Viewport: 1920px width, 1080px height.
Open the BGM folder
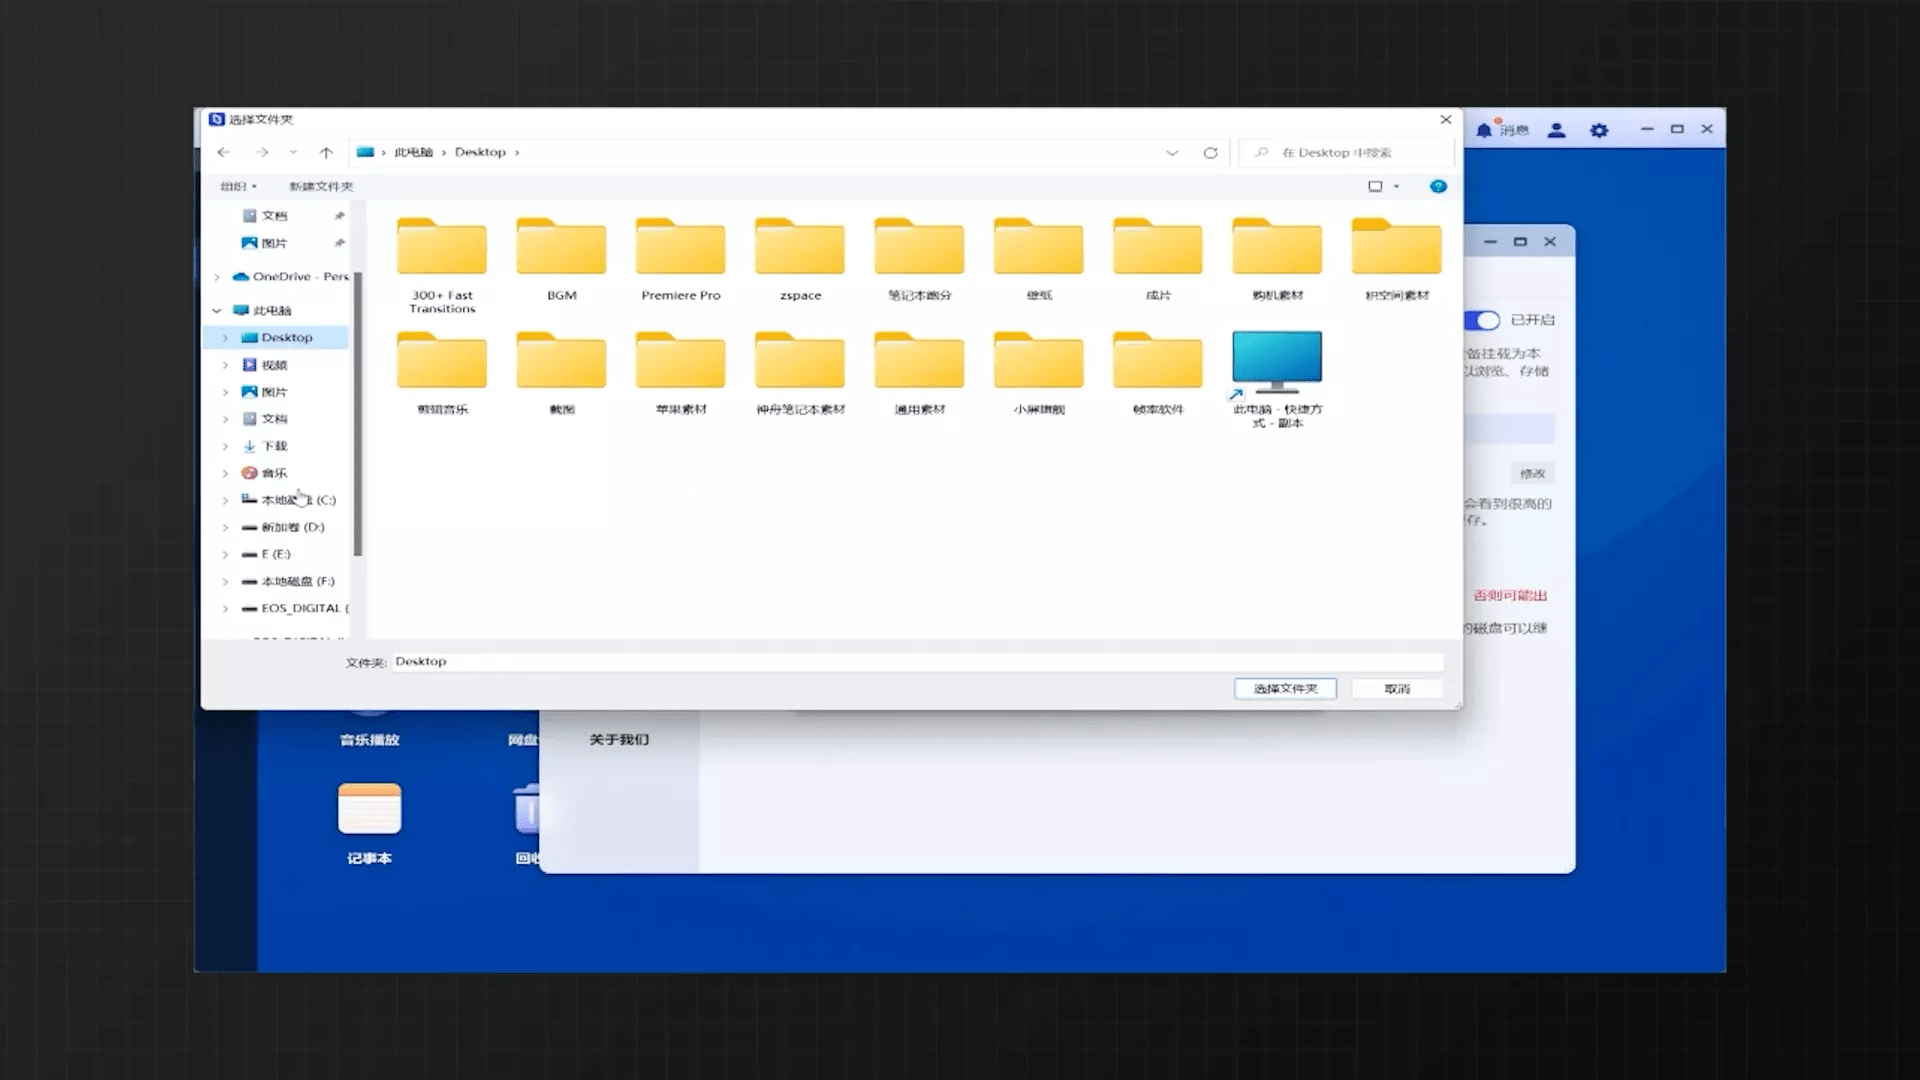pos(561,259)
